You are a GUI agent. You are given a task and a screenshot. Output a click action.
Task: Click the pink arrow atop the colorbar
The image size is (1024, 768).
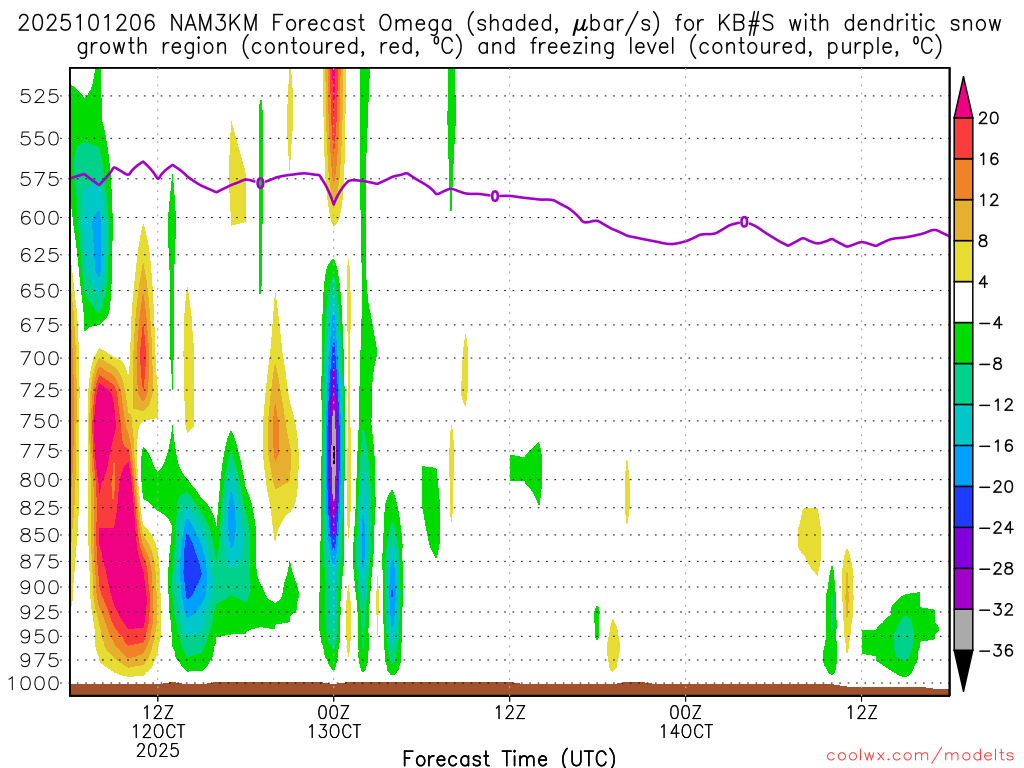[963, 98]
